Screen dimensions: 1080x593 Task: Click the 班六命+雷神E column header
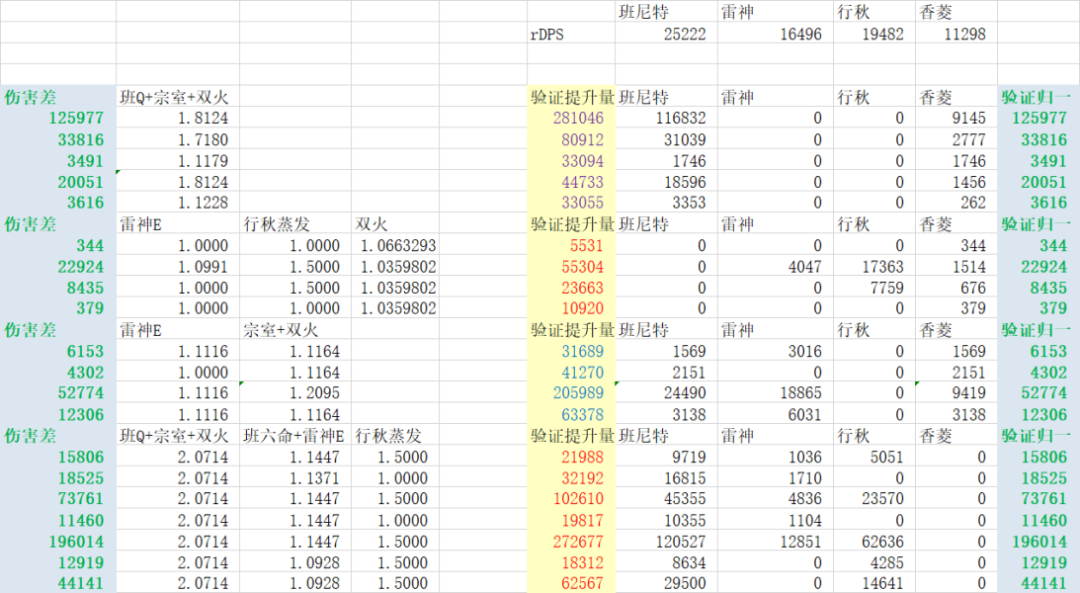coord(293,435)
